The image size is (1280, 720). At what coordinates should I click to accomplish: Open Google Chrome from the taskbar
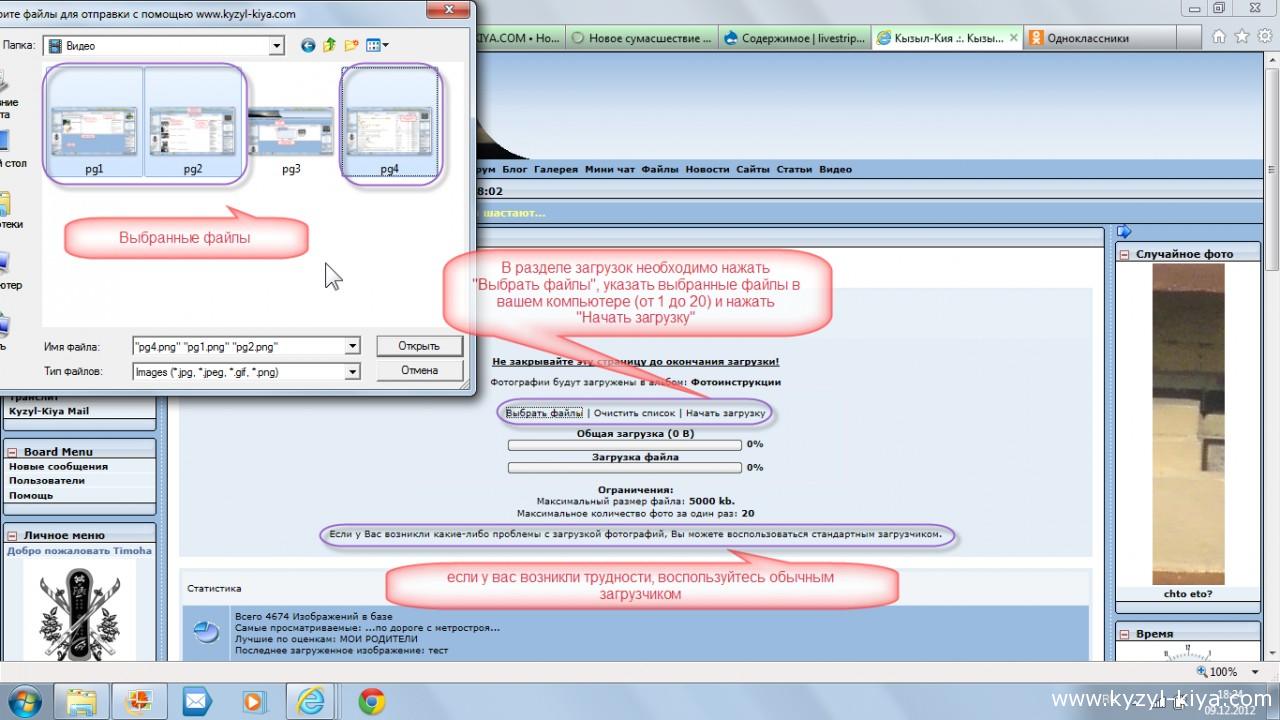pos(372,701)
